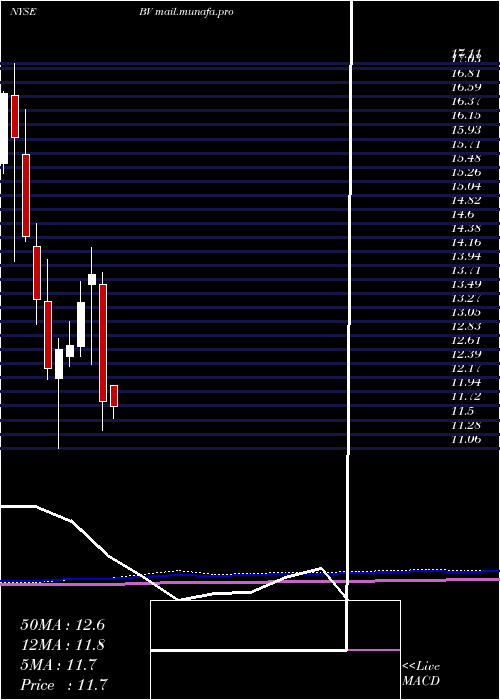Click the 13.27 price axis label
This screenshot has width=500, height=700.
click(466, 298)
